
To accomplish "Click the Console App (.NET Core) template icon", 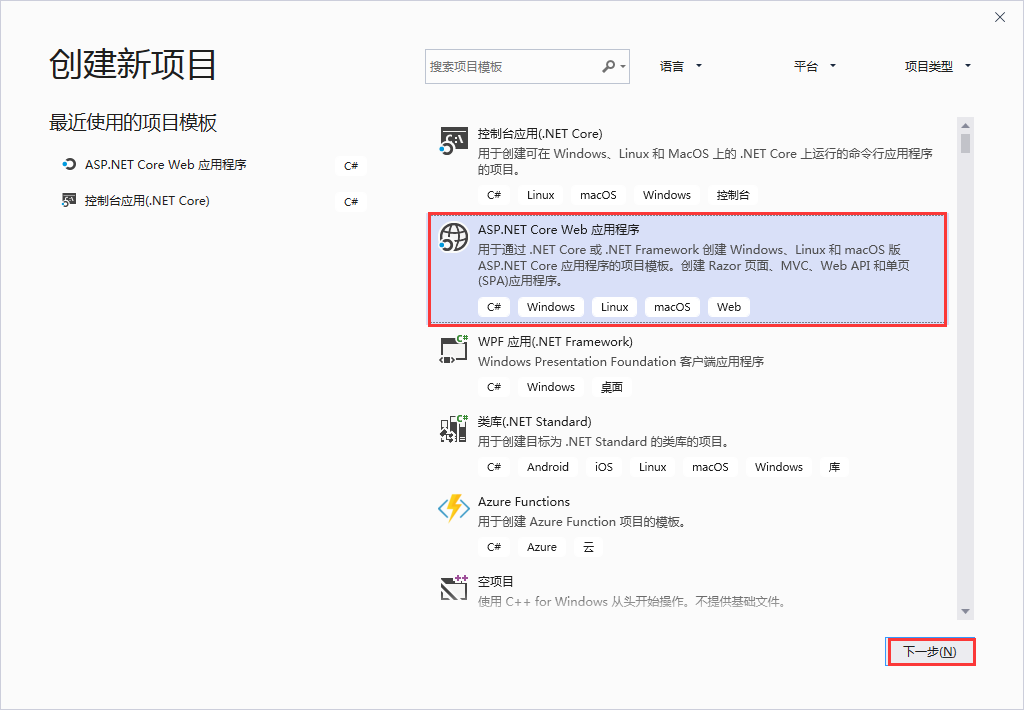I will pos(454,141).
